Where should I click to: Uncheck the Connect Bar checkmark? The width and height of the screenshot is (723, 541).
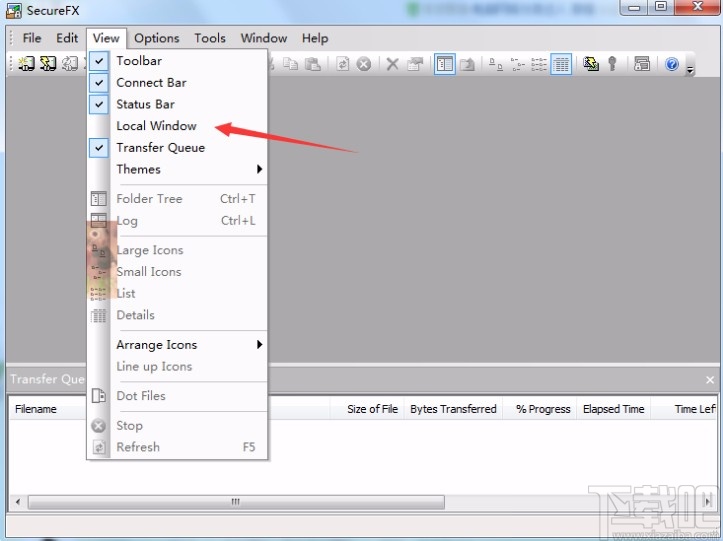(x=99, y=83)
